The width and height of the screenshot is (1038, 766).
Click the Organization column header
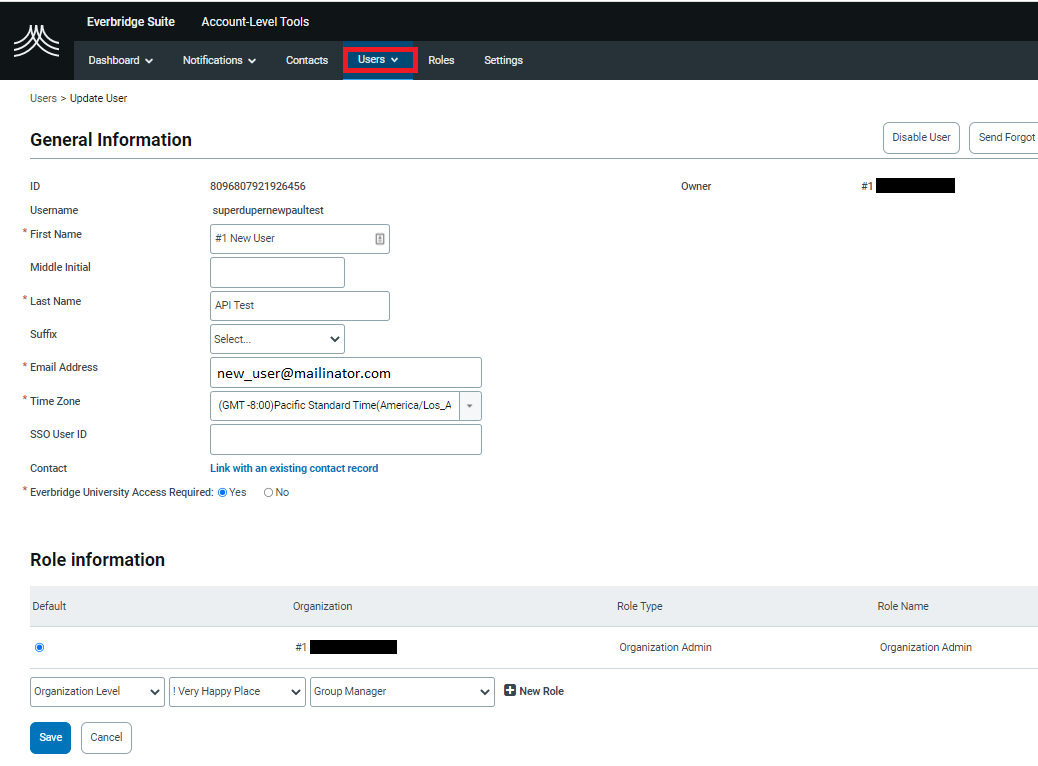tap(322, 606)
